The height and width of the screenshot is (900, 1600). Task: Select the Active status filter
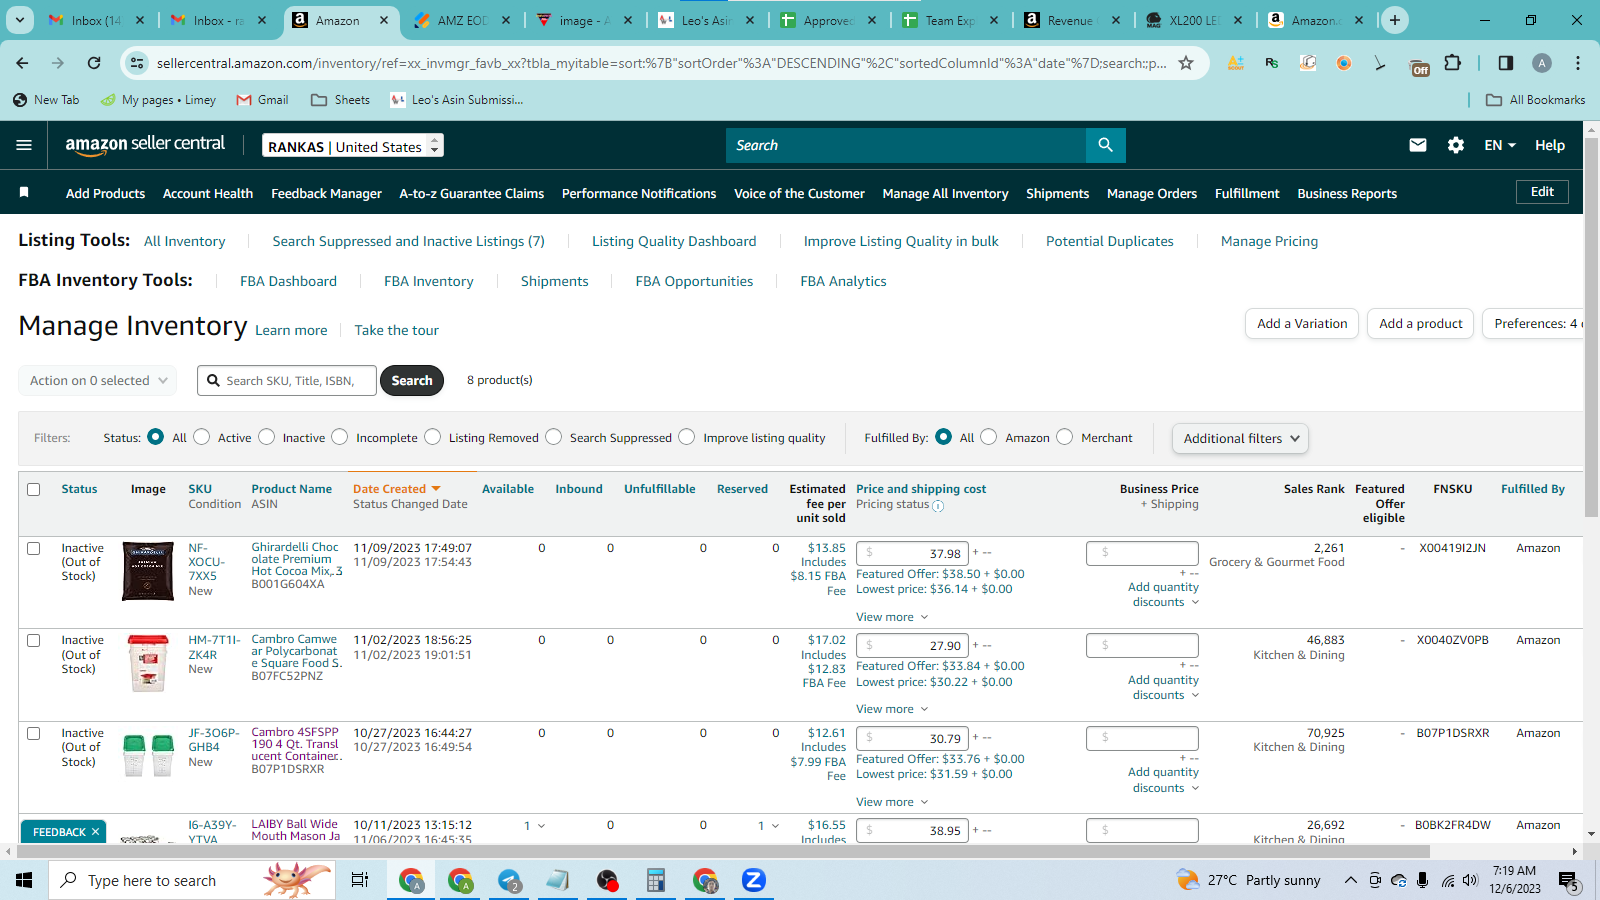pos(202,437)
